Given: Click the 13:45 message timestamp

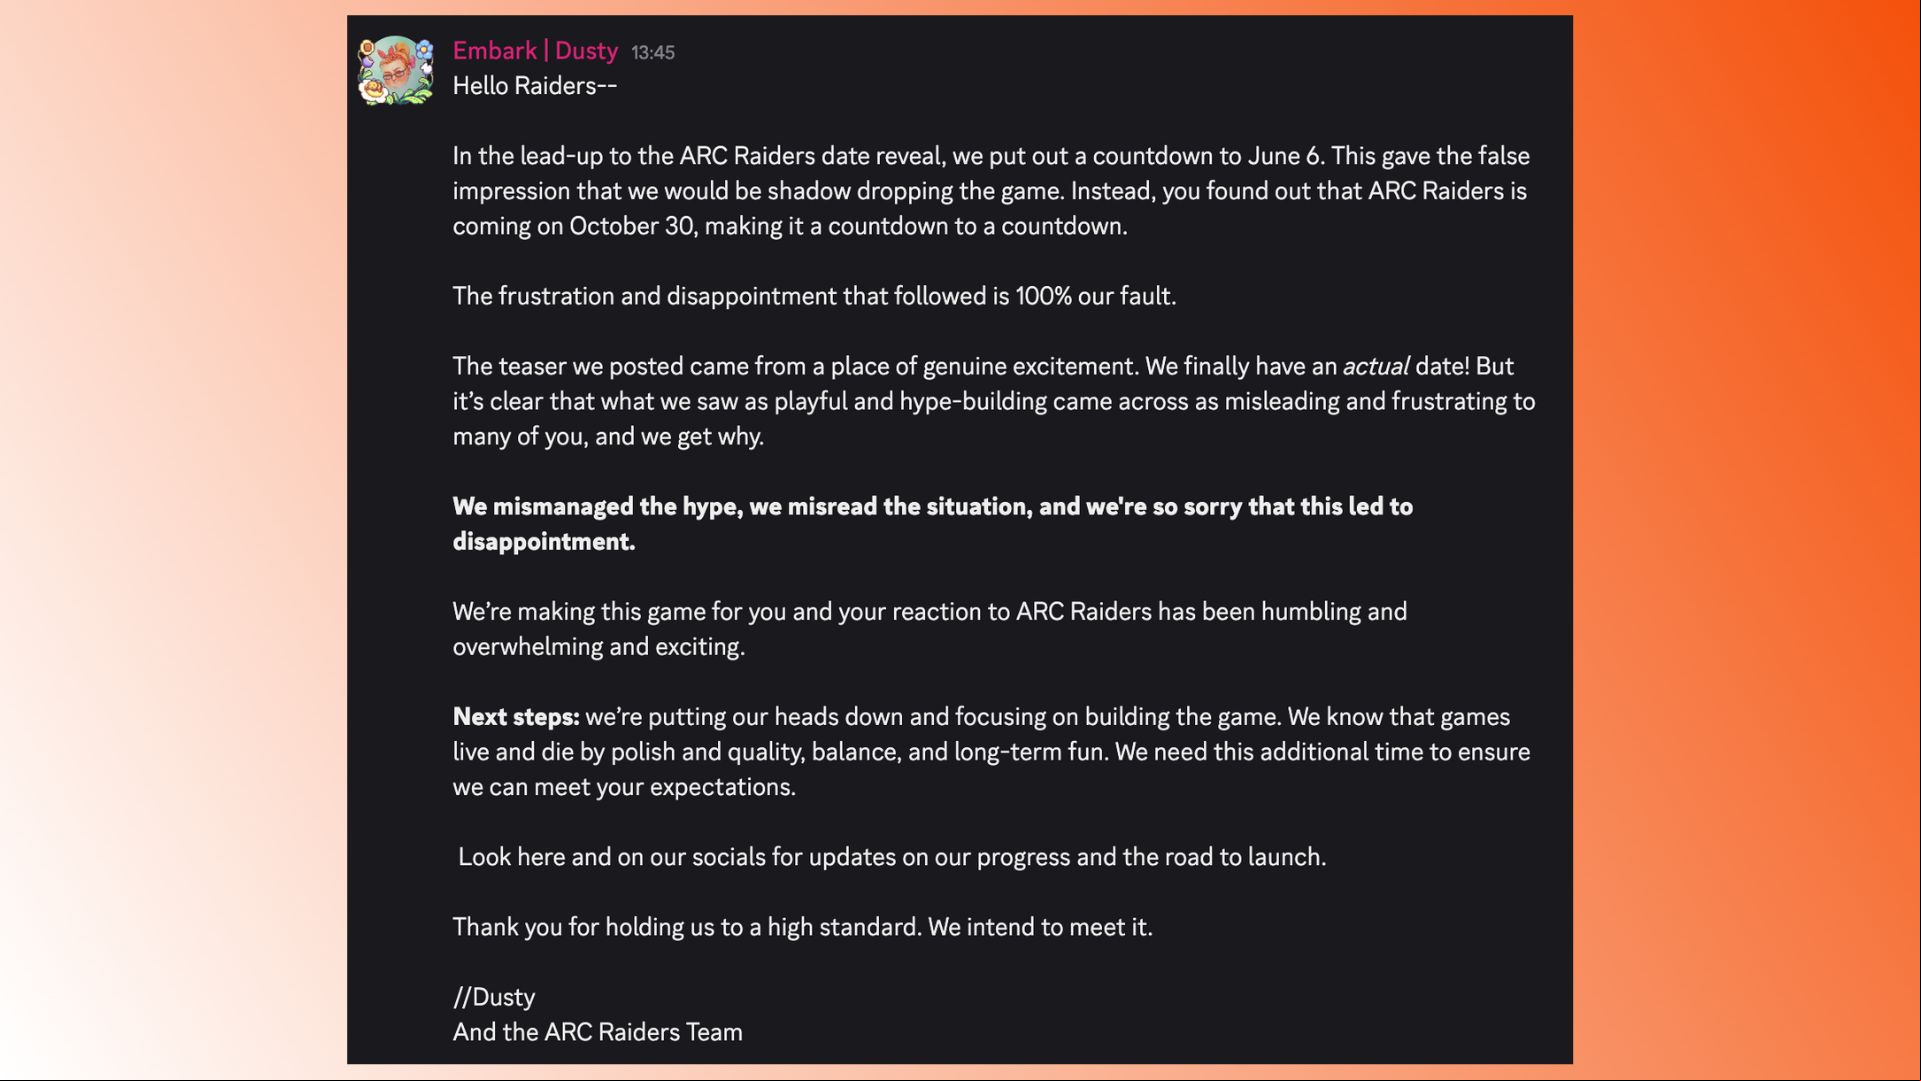Looking at the screenshot, I should coord(653,53).
